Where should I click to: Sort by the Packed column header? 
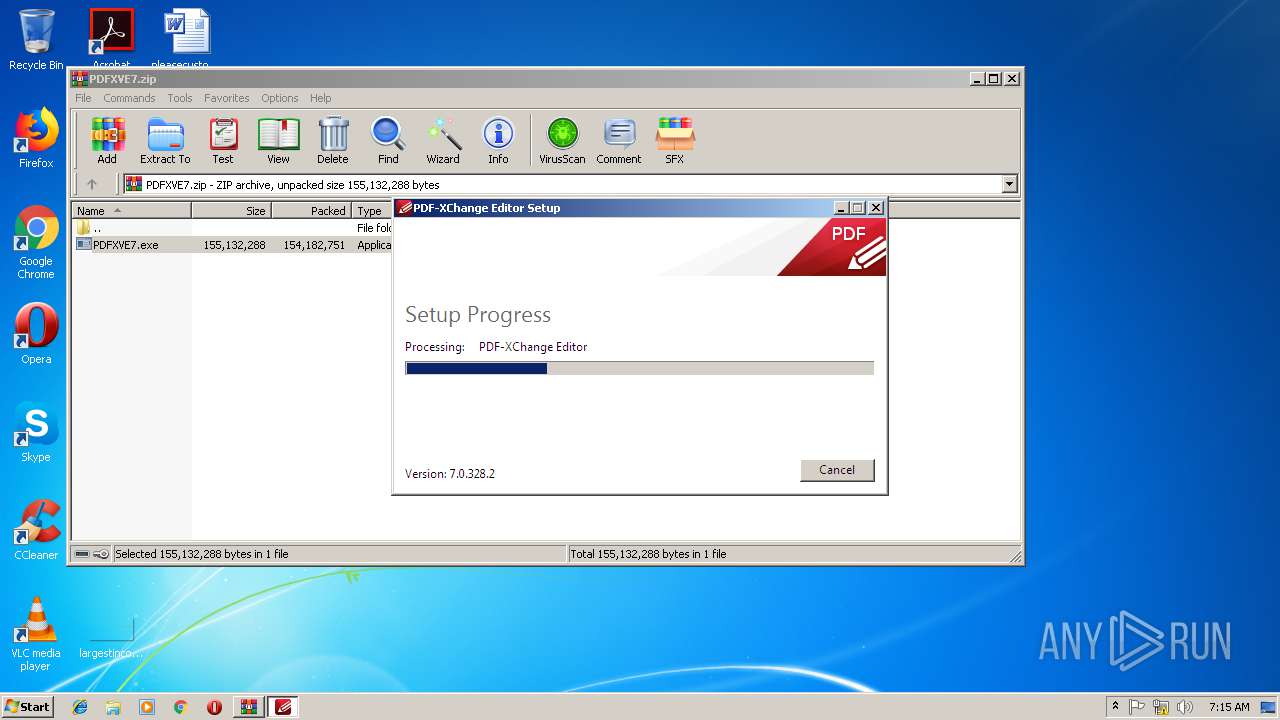point(311,210)
